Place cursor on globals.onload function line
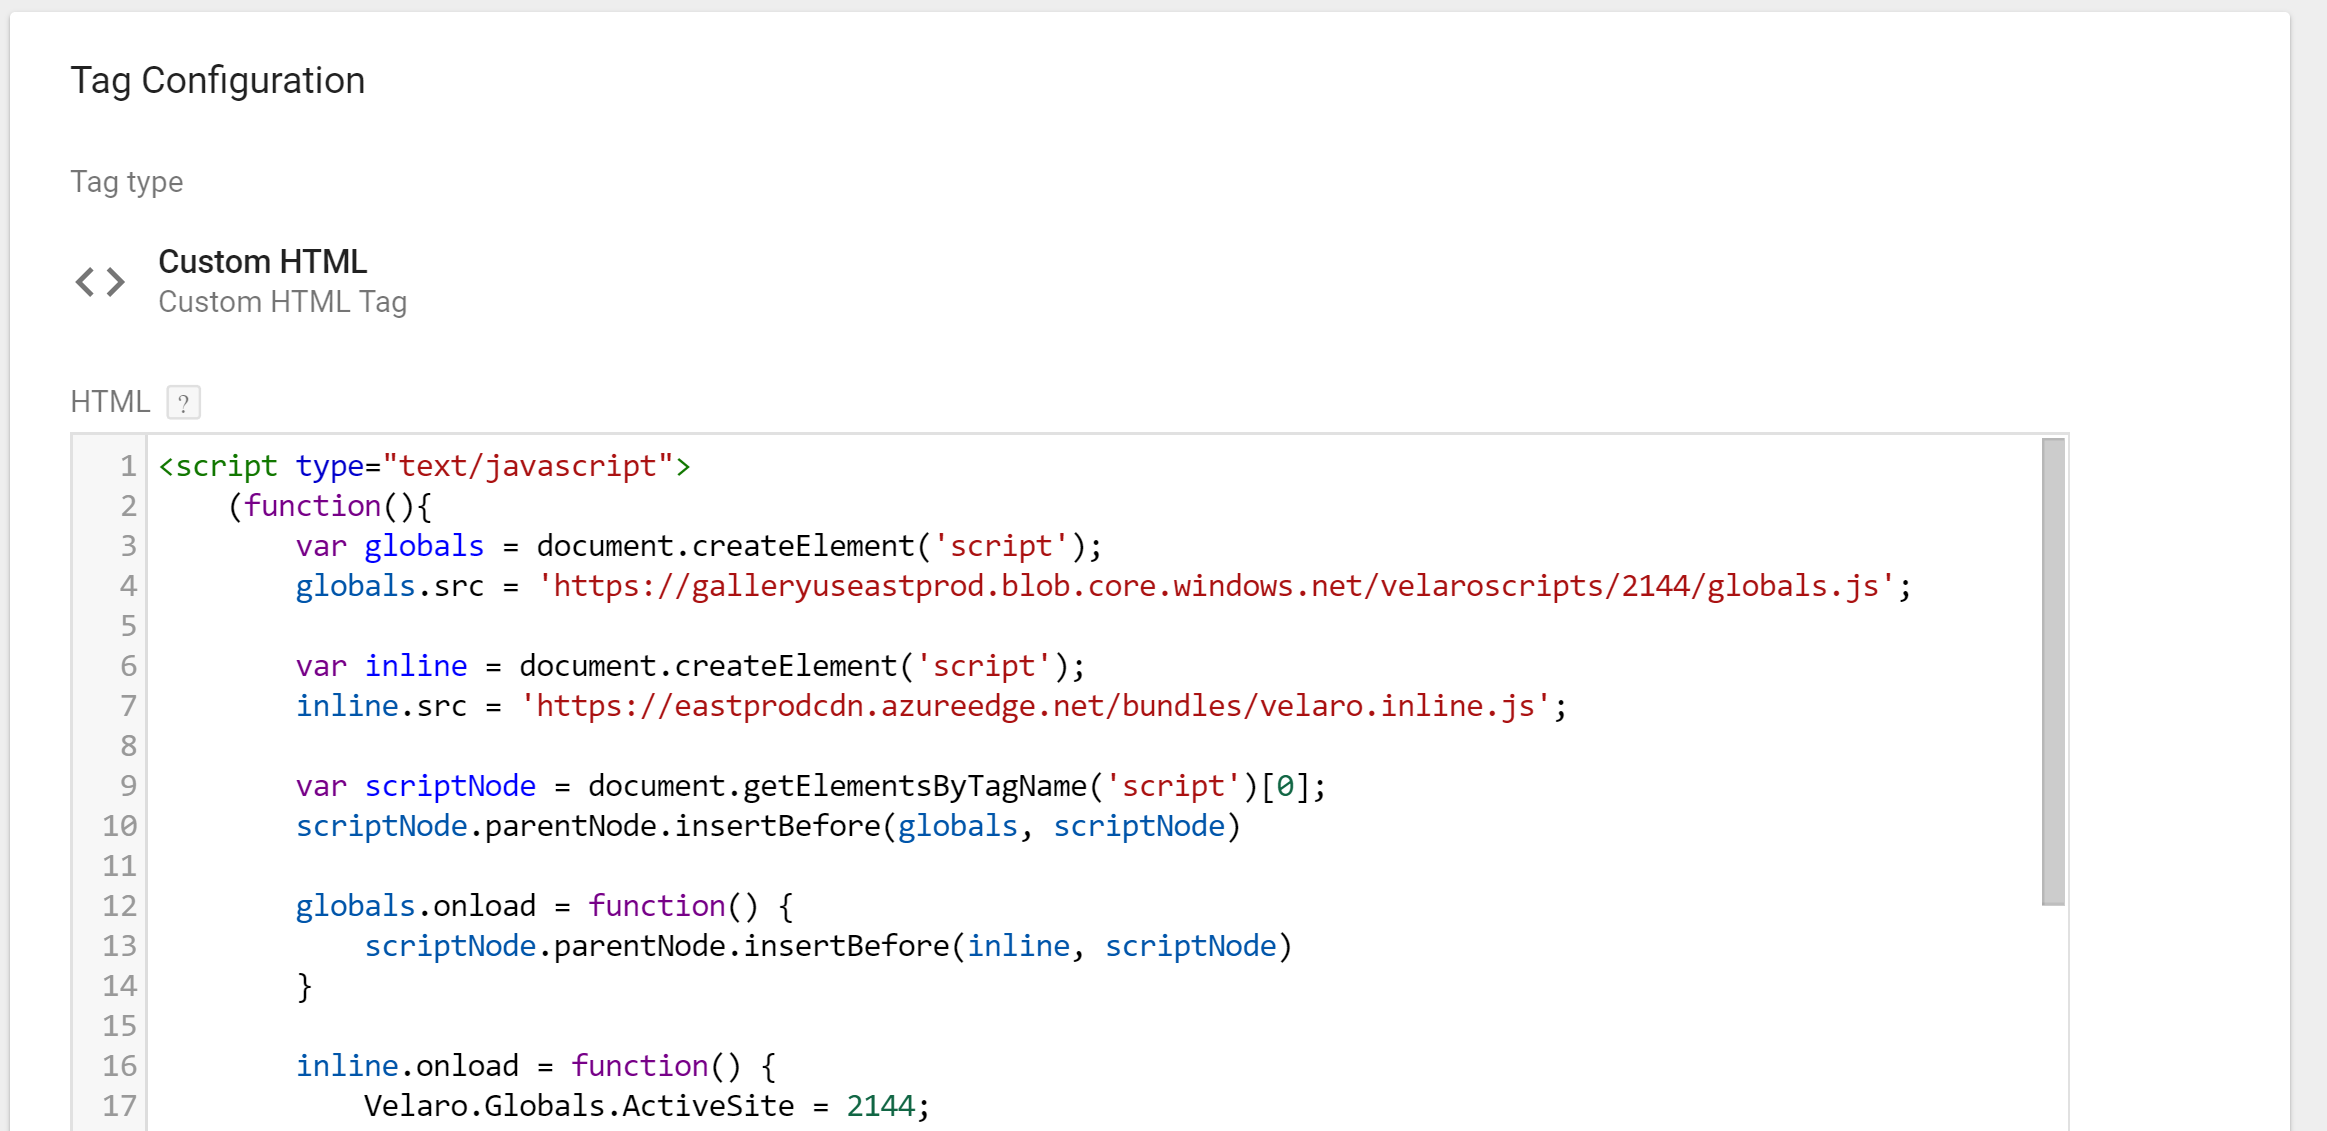The width and height of the screenshot is (2327, 1131). pos(545,906)
